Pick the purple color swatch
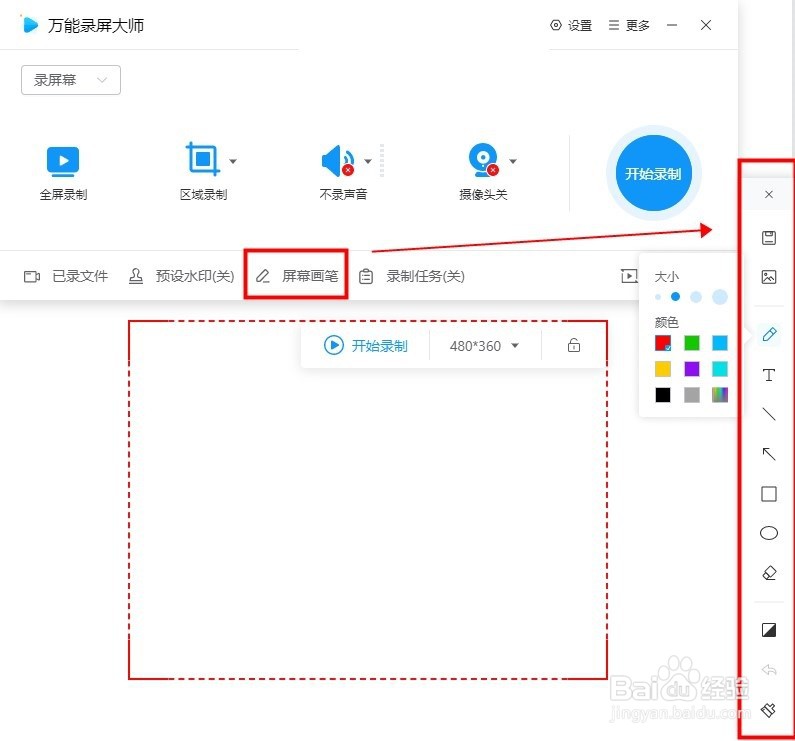This screenshot has height=741, width=795. pos(692,369)
